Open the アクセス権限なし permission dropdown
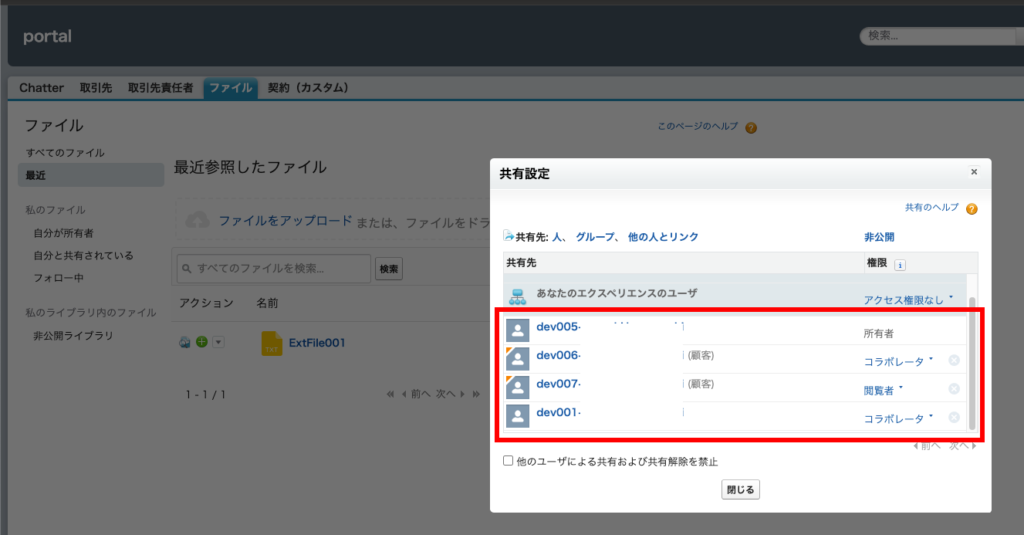This screenshot has height=535, width=1024. tap(908, 300)
